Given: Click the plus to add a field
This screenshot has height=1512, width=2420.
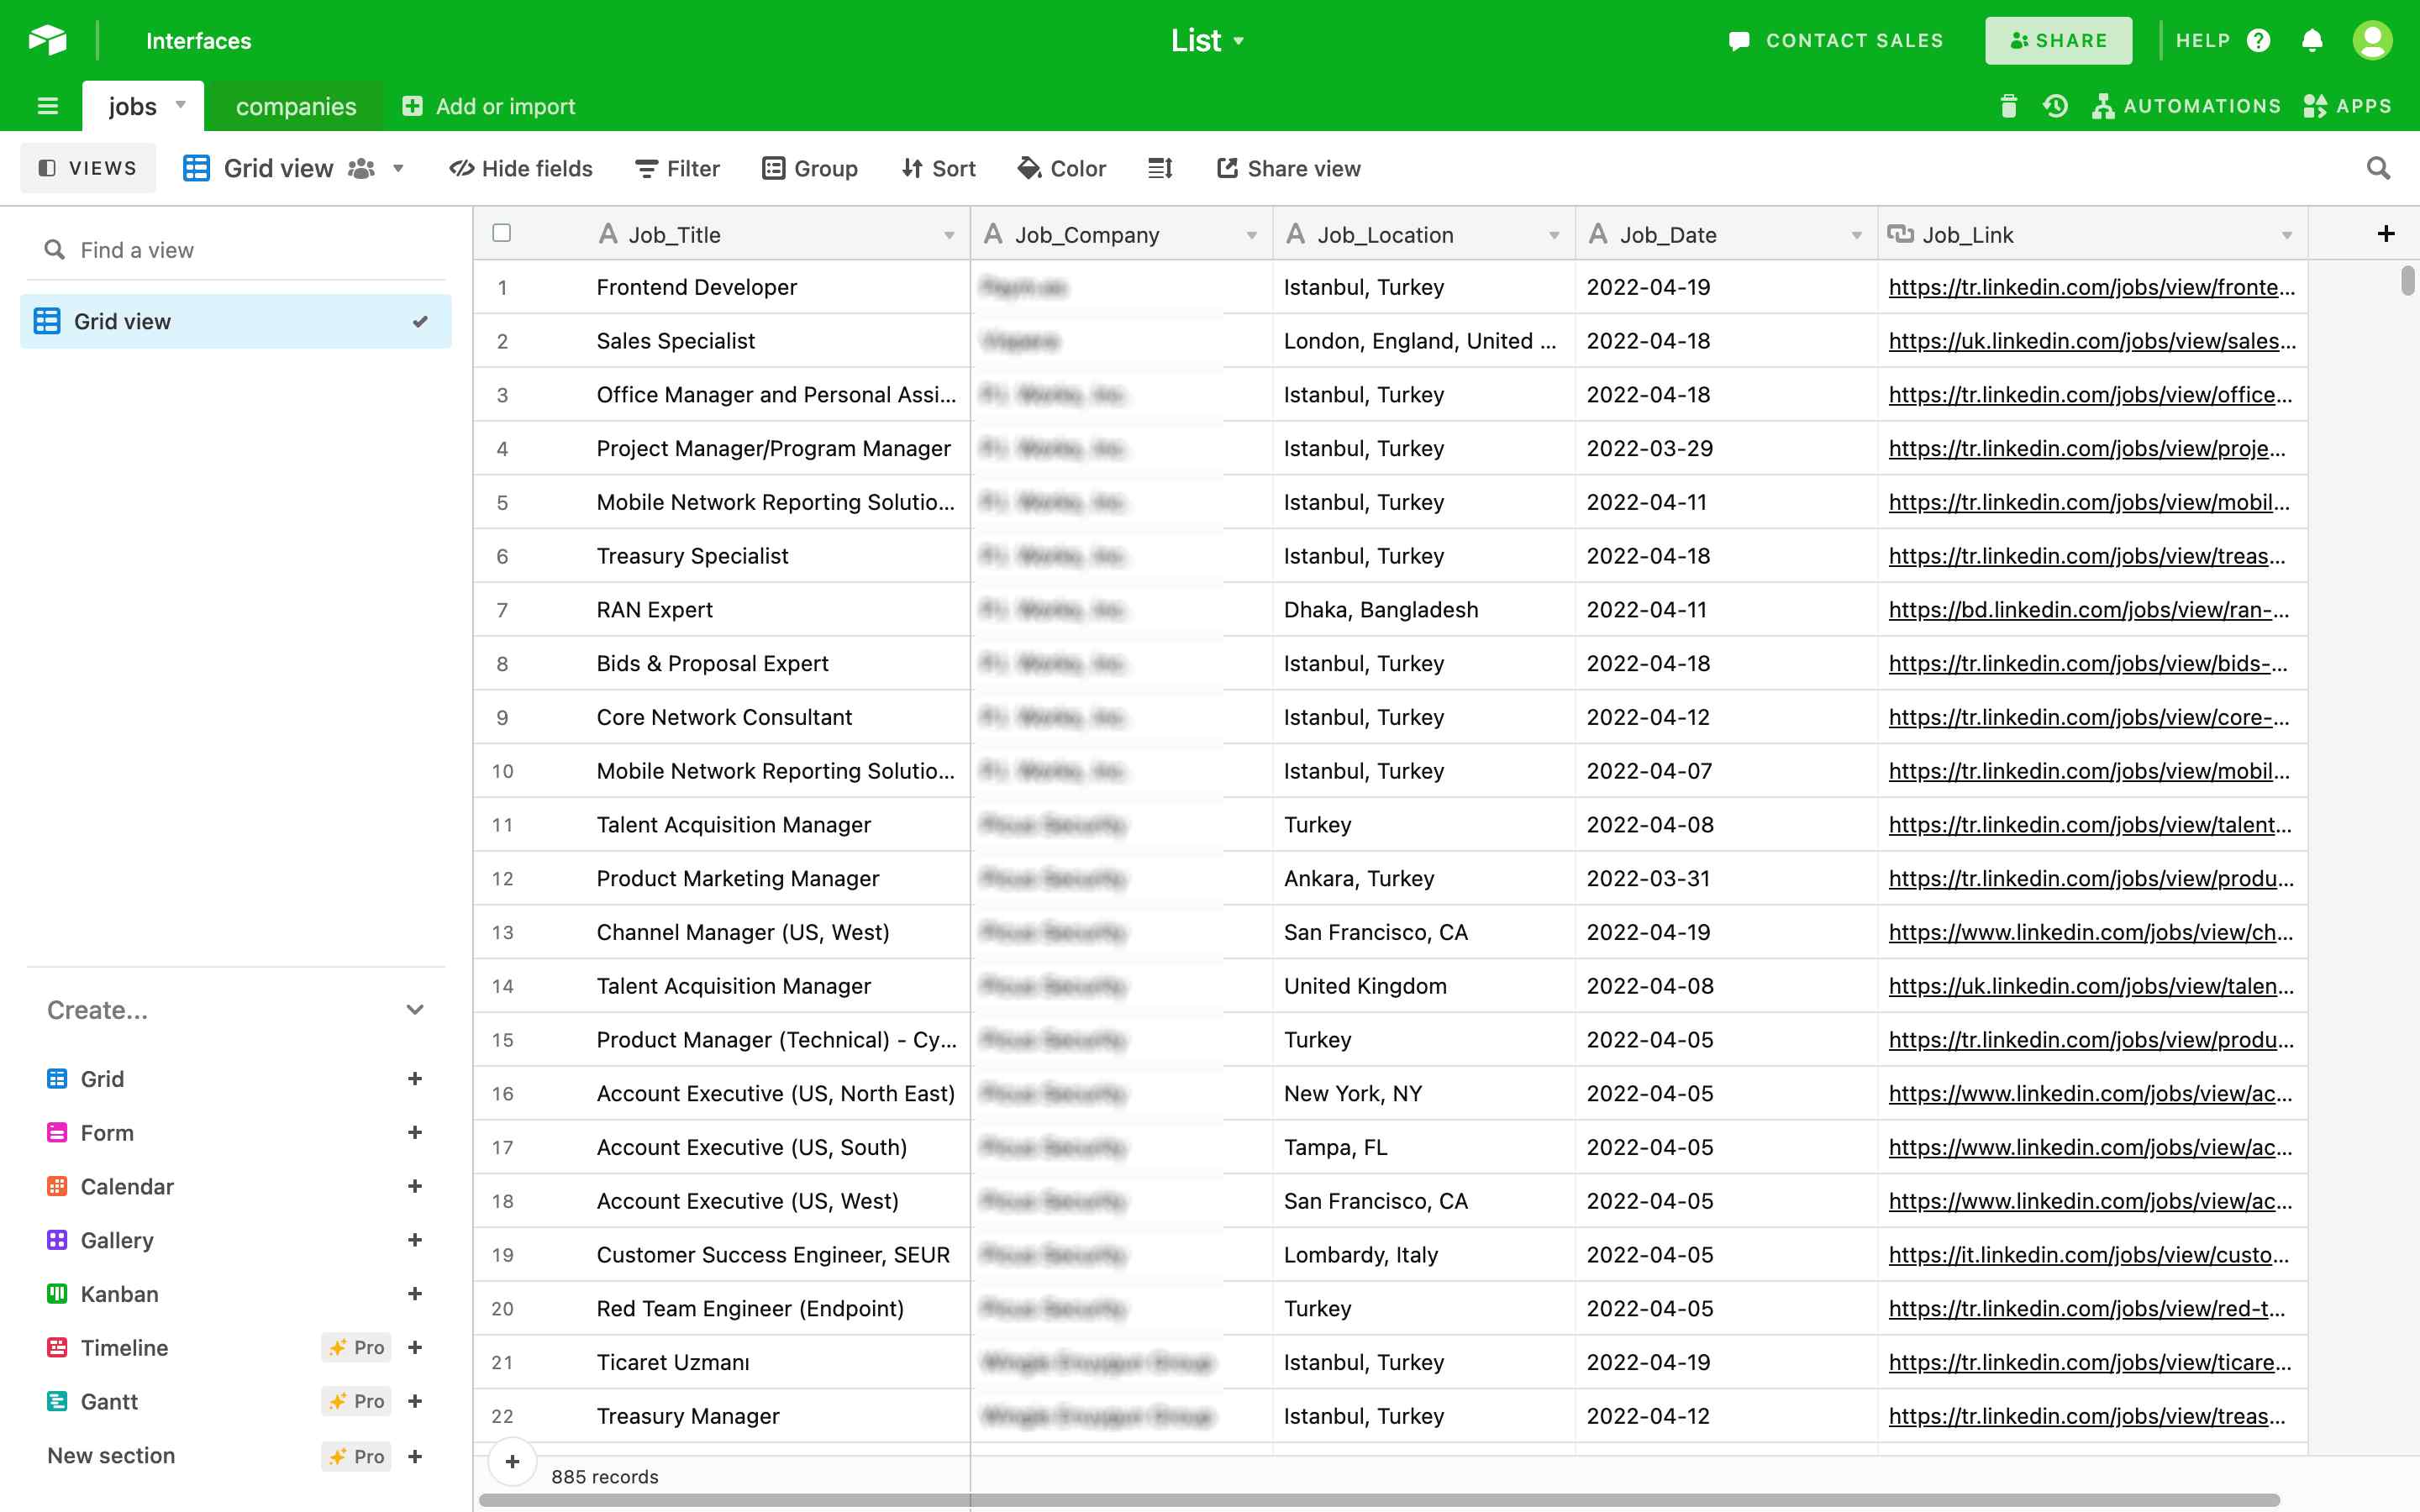Looking at the screenshot, I should [x=2385, y=234].
